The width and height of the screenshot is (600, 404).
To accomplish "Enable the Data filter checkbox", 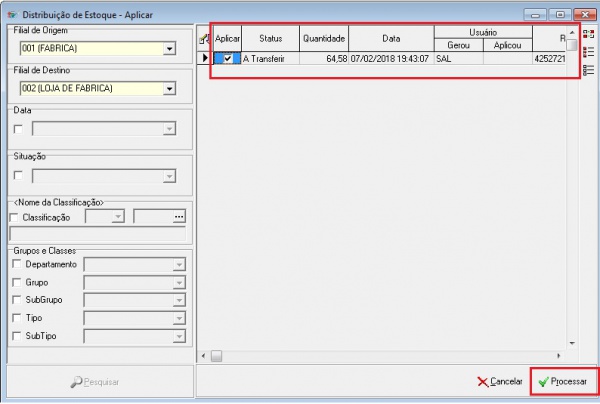I will tap(17, 128).
